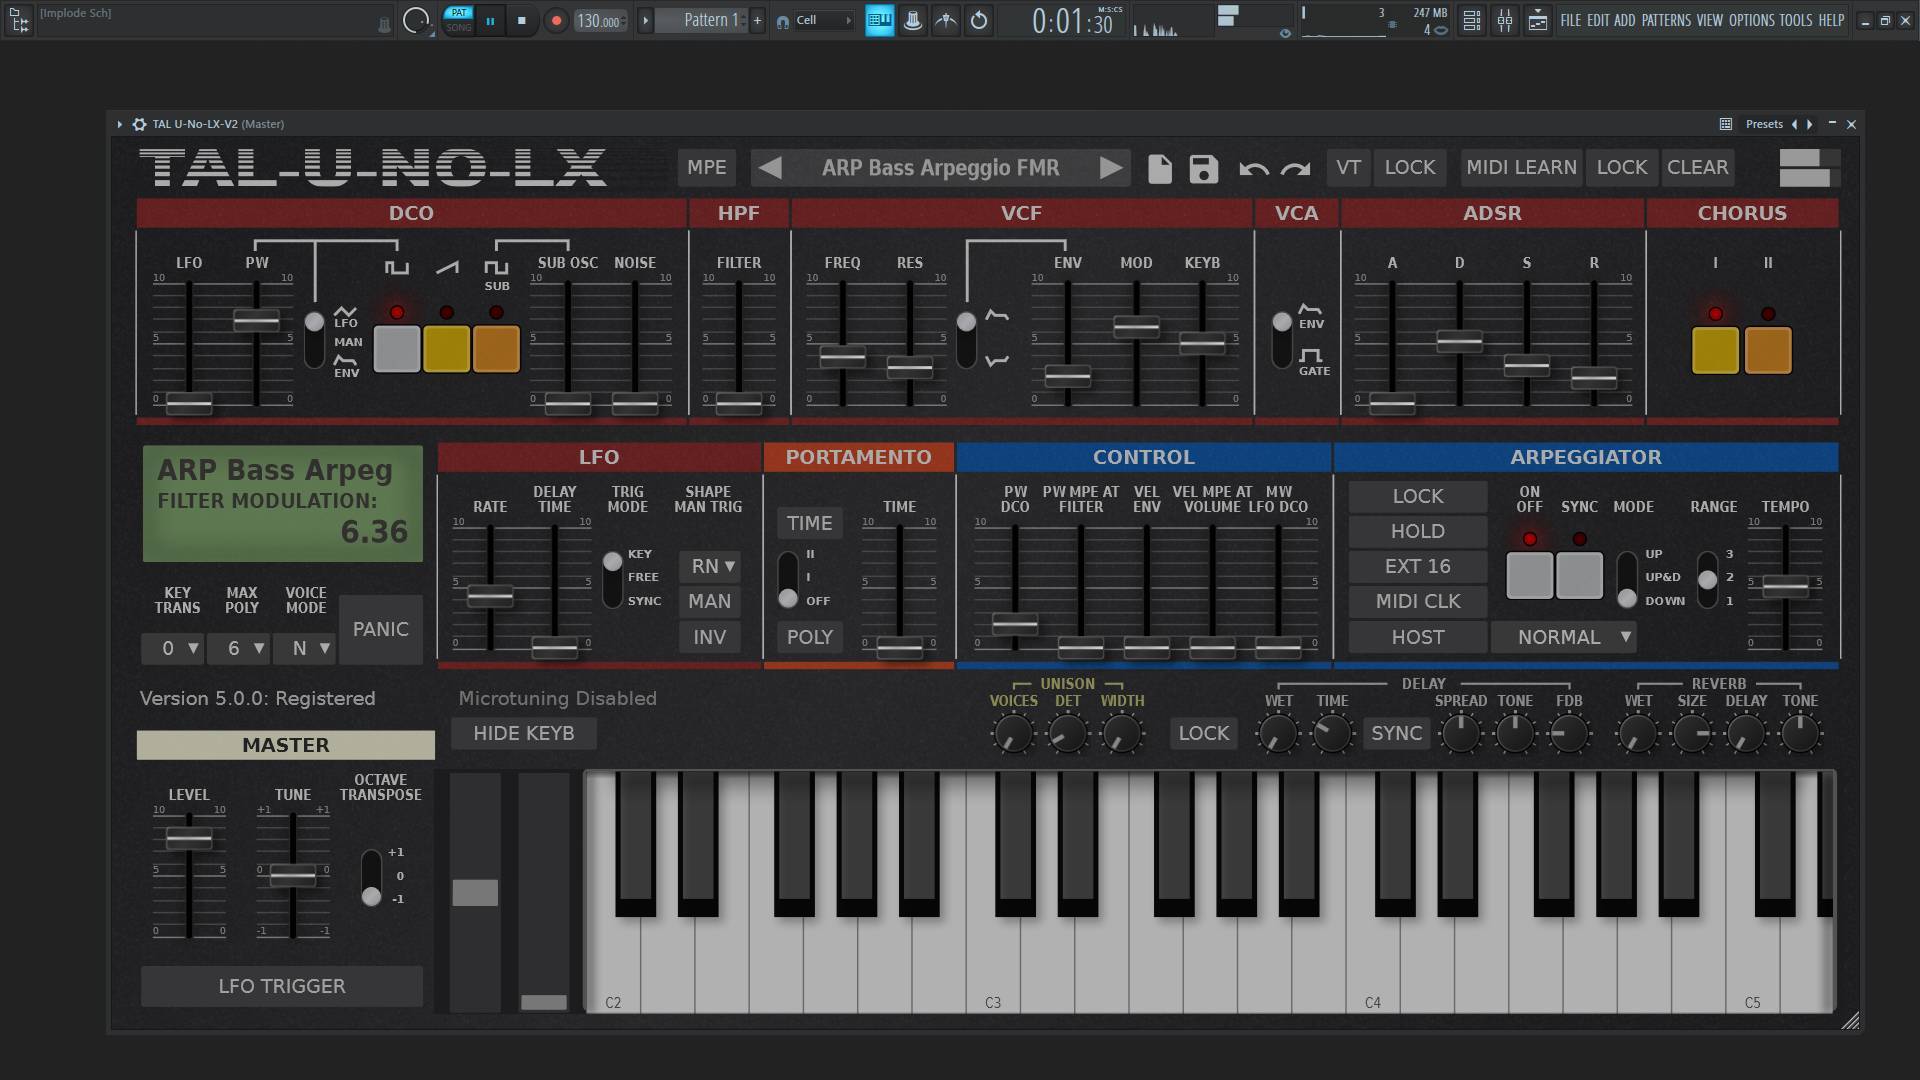
Task: Click the countdown-before-recording icon
Action: (x=978, y=20)
